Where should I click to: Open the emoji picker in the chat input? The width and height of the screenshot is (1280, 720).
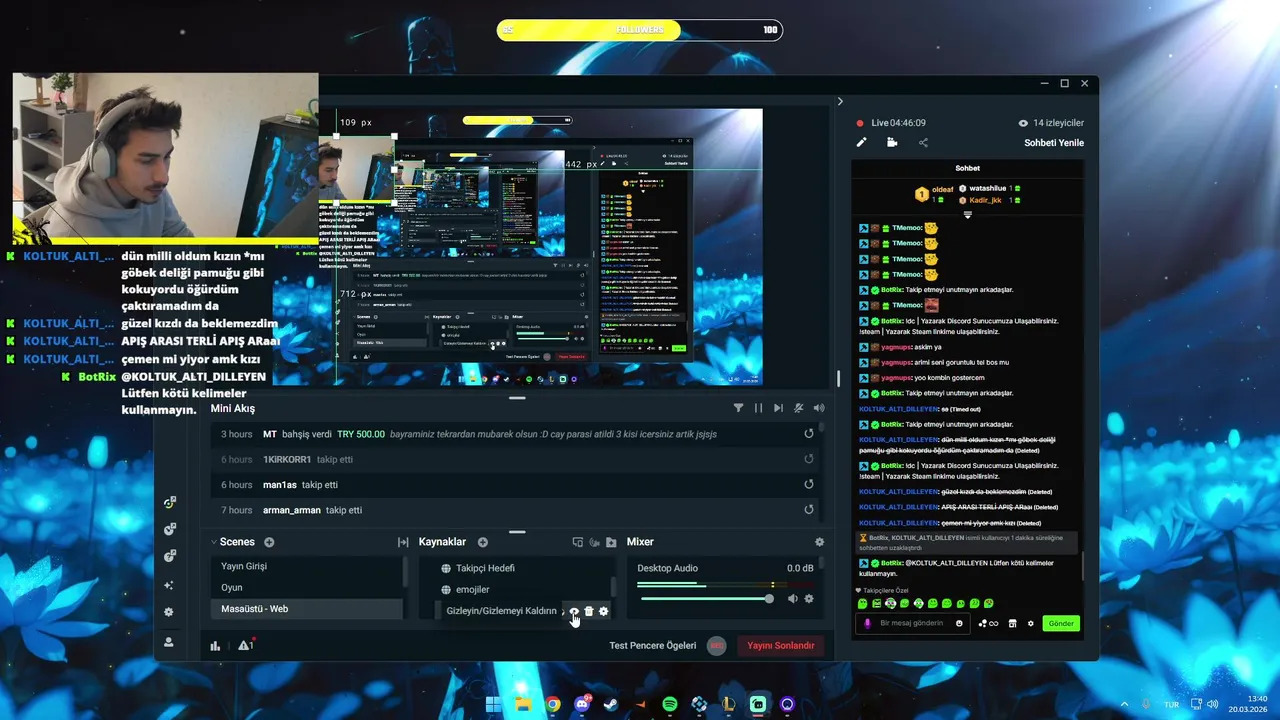point(960,623)
